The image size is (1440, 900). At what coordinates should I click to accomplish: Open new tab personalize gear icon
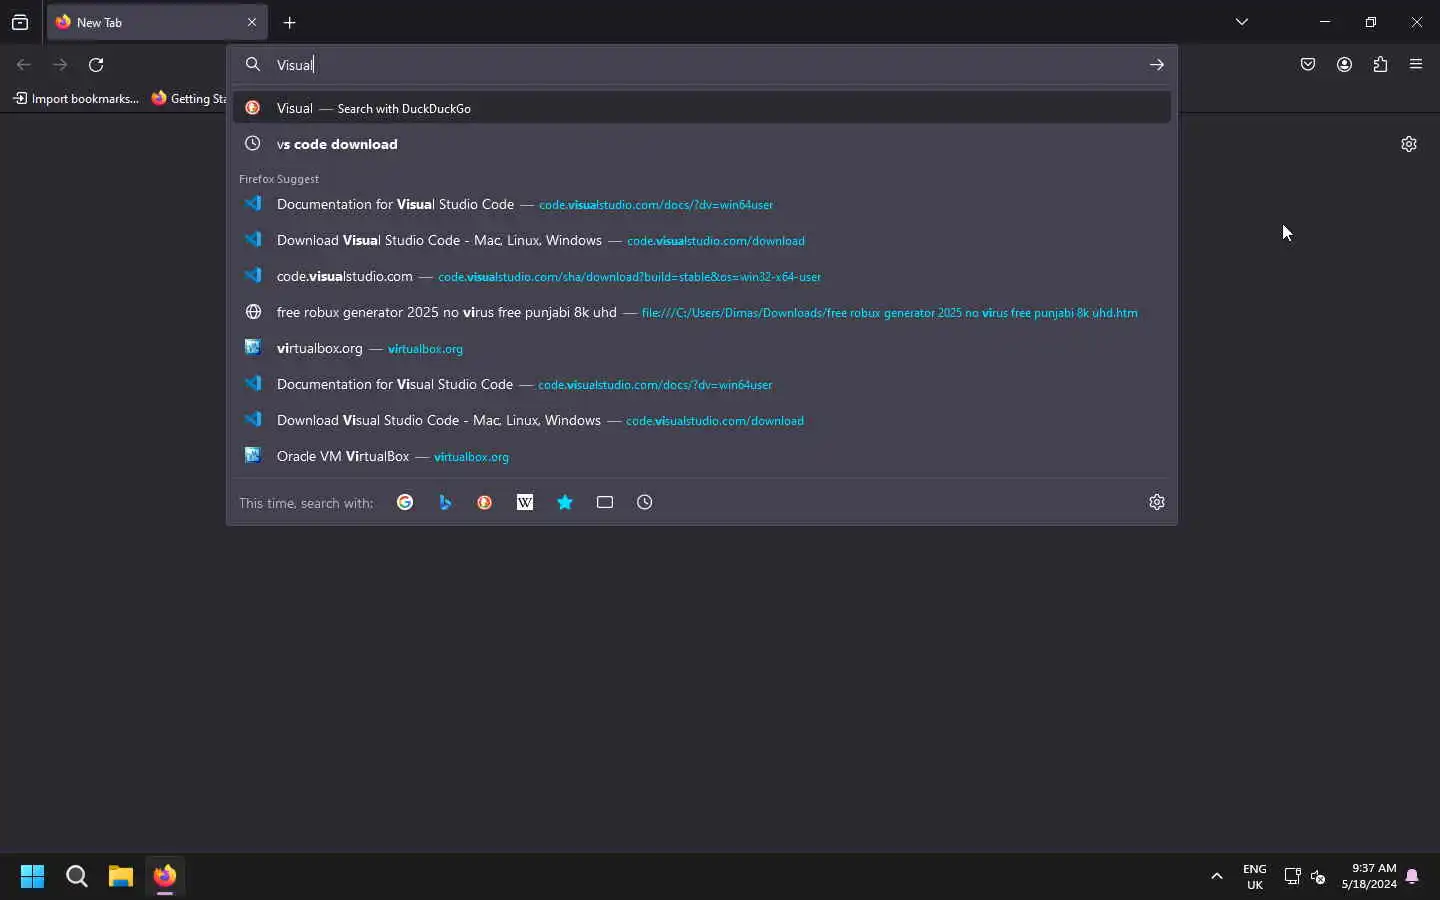[1409, 144]
